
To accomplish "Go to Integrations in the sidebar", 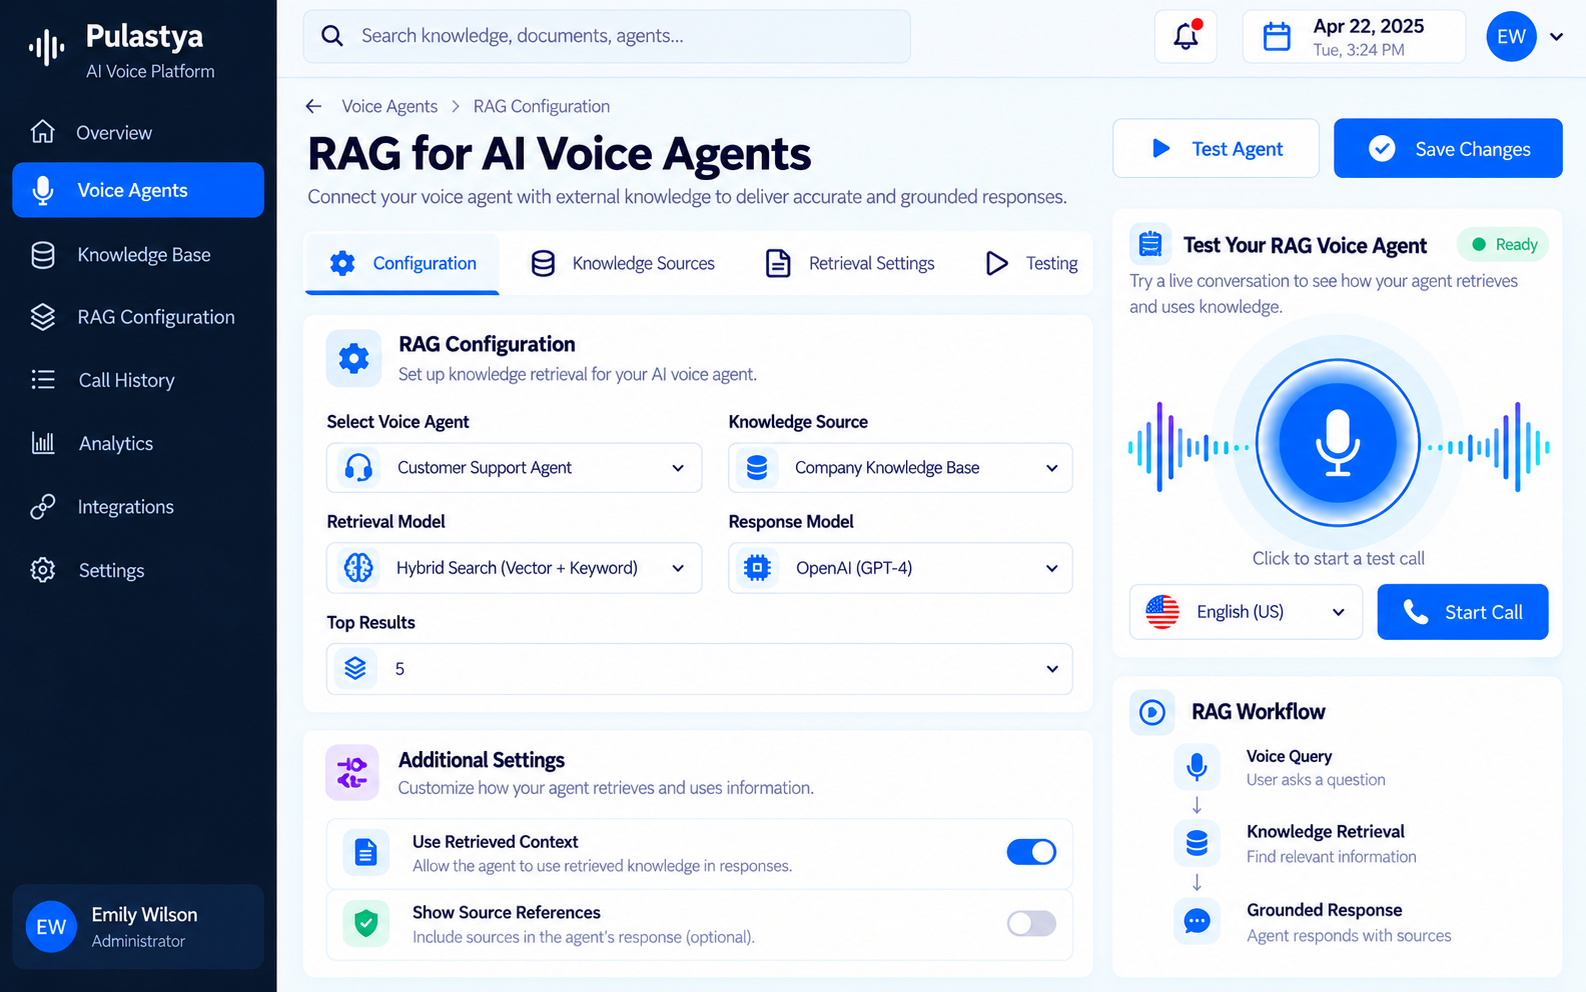I will 138,507.
